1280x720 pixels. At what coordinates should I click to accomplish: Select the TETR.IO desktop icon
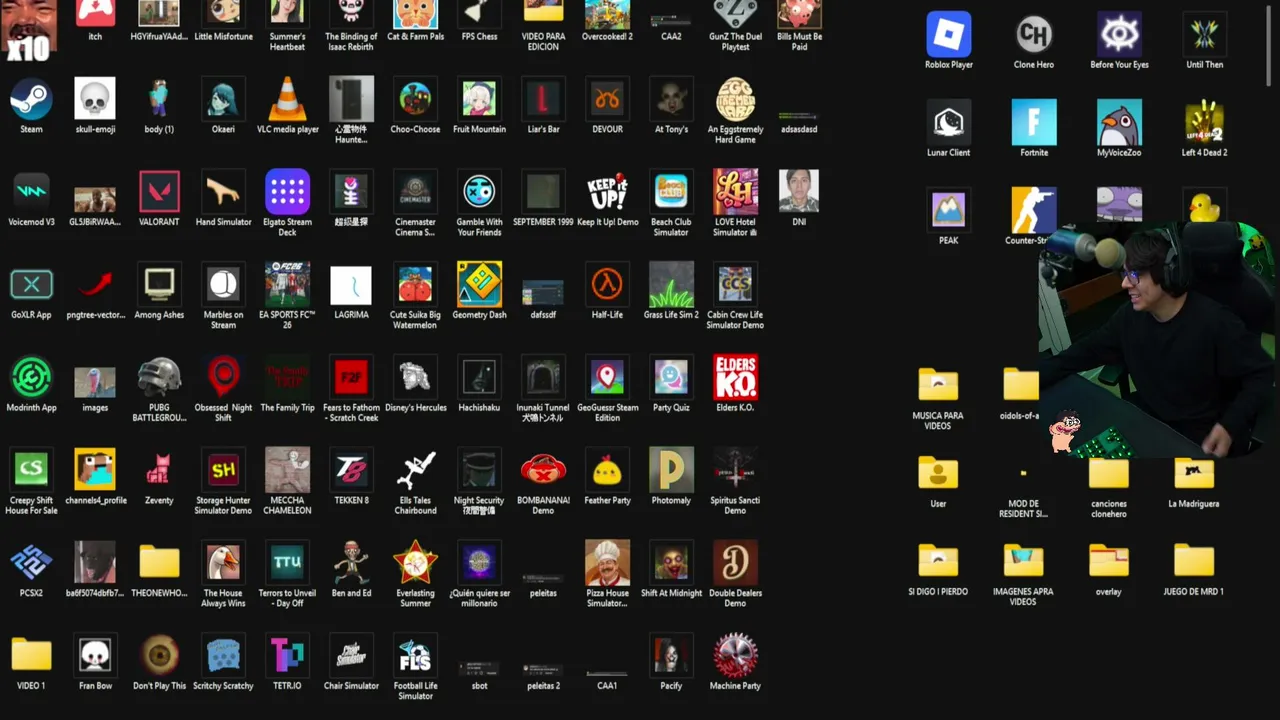pyautogui.click(x=287, y=656)
